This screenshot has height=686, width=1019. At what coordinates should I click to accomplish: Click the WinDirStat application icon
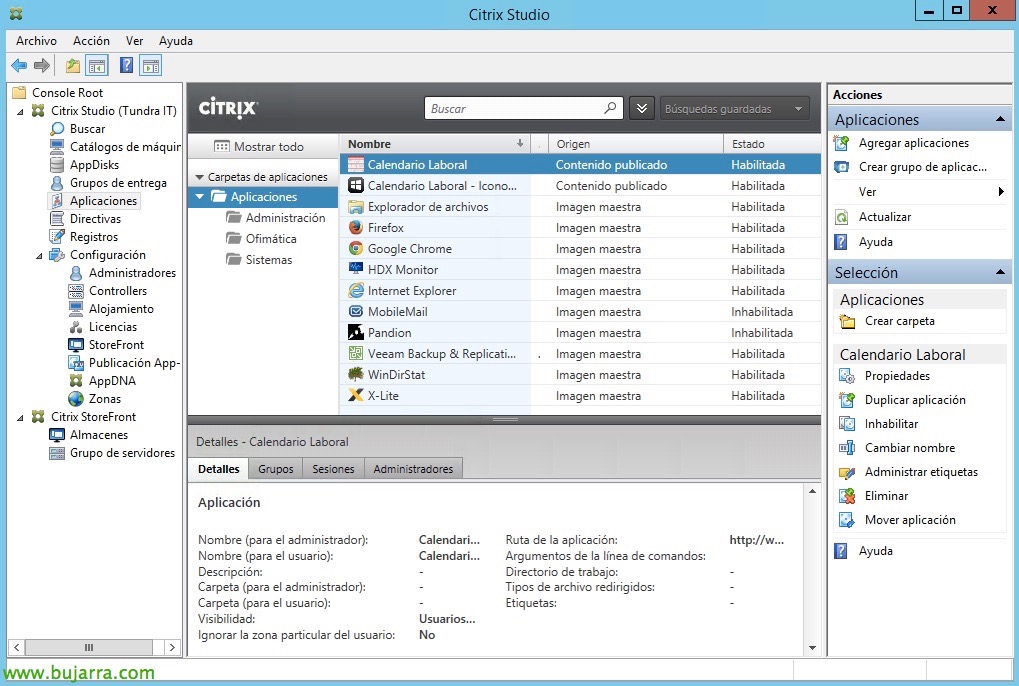coord(356,375)
